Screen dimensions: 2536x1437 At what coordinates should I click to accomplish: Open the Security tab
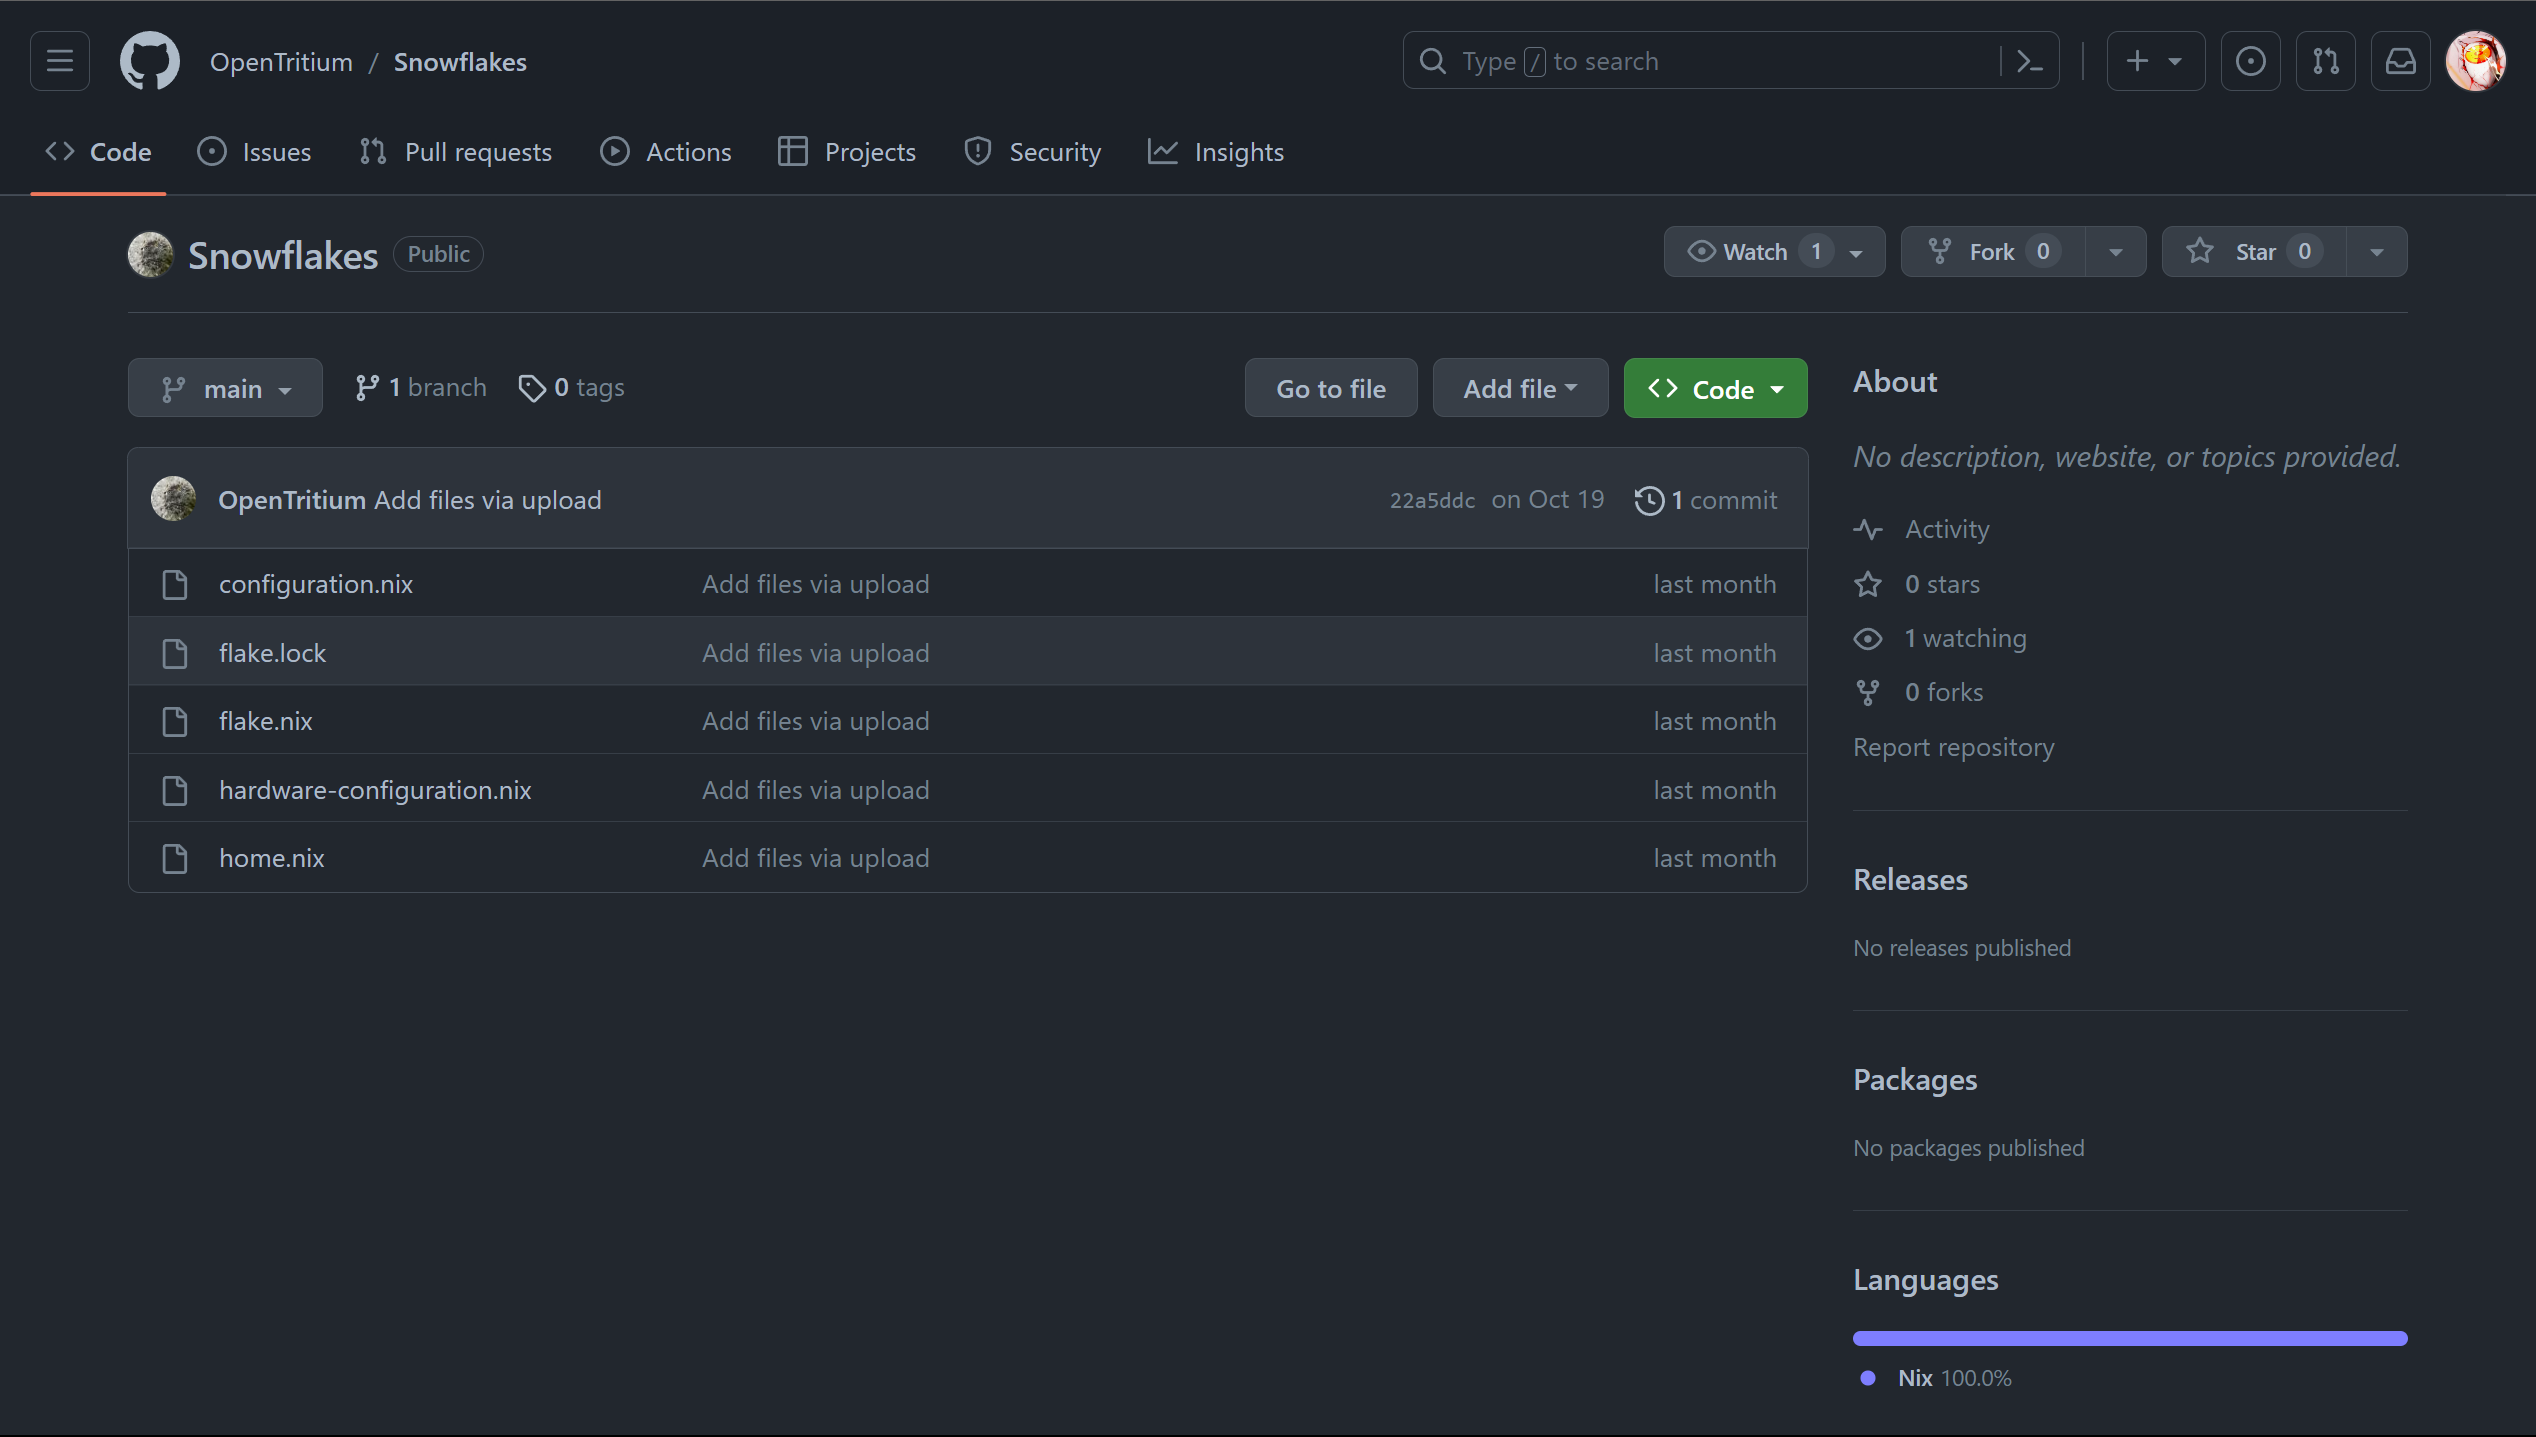pos(1032,152)
